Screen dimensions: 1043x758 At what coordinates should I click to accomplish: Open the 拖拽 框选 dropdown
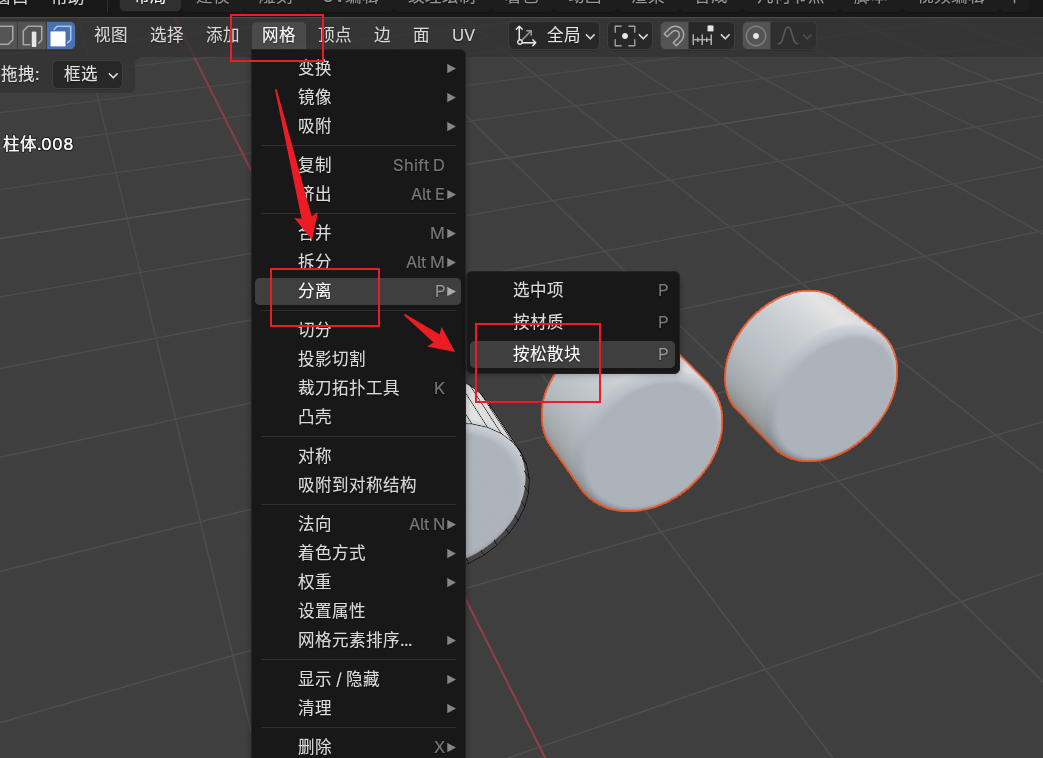87,74
